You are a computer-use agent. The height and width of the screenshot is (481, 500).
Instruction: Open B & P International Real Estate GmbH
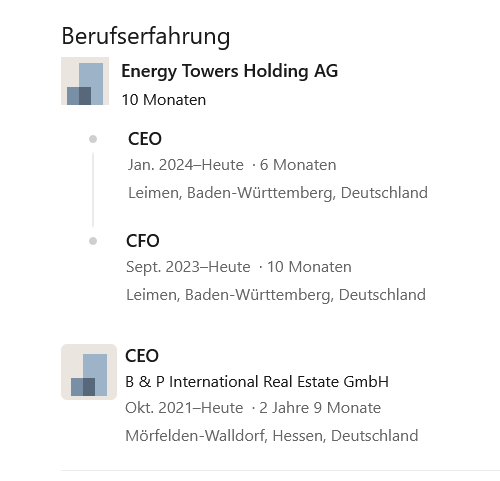257,382
